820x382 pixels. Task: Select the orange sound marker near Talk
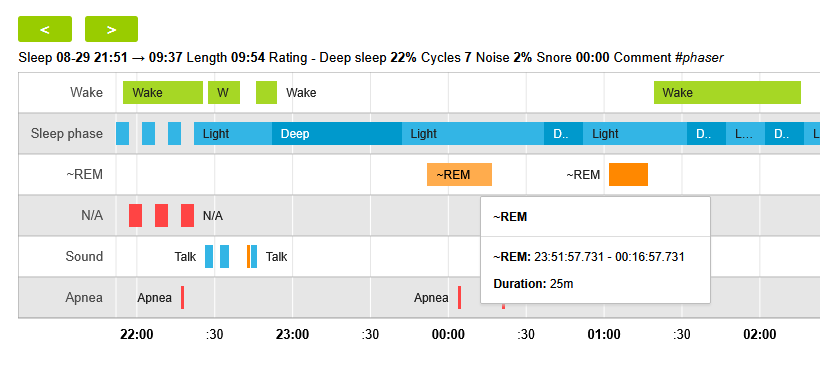coord(248,256)
